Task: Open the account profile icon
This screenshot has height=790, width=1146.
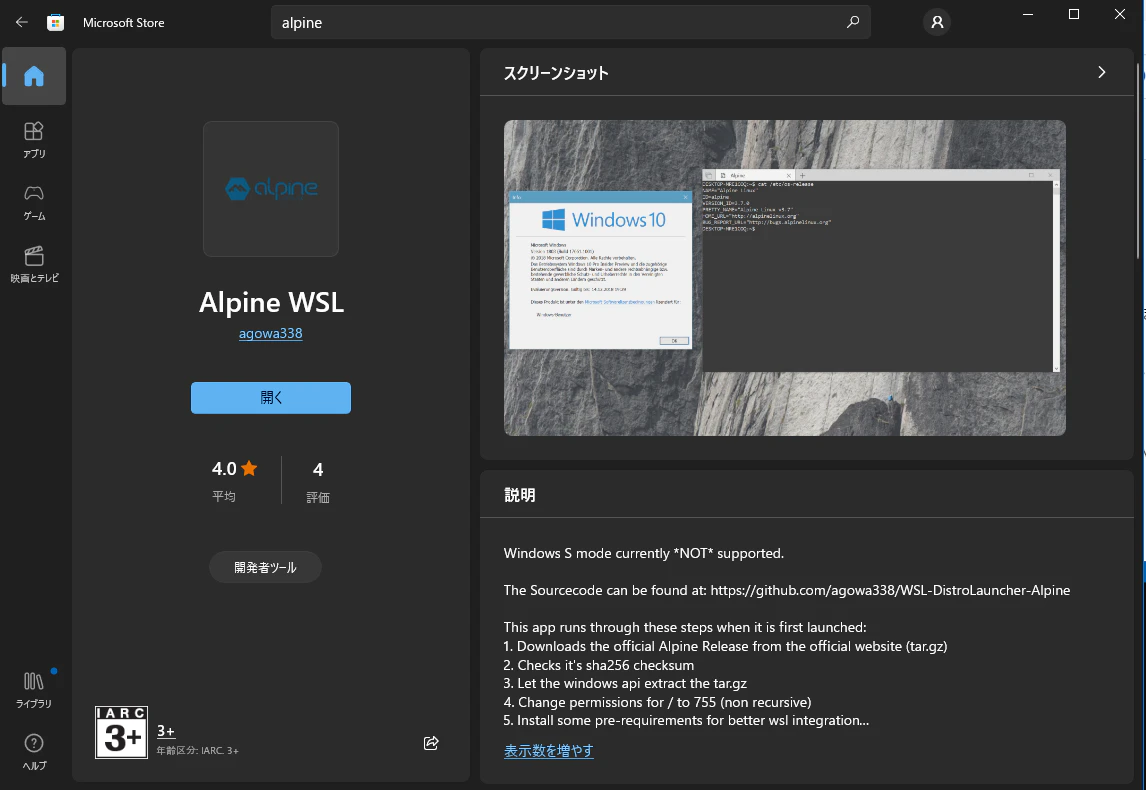Action: pos(936,22)
